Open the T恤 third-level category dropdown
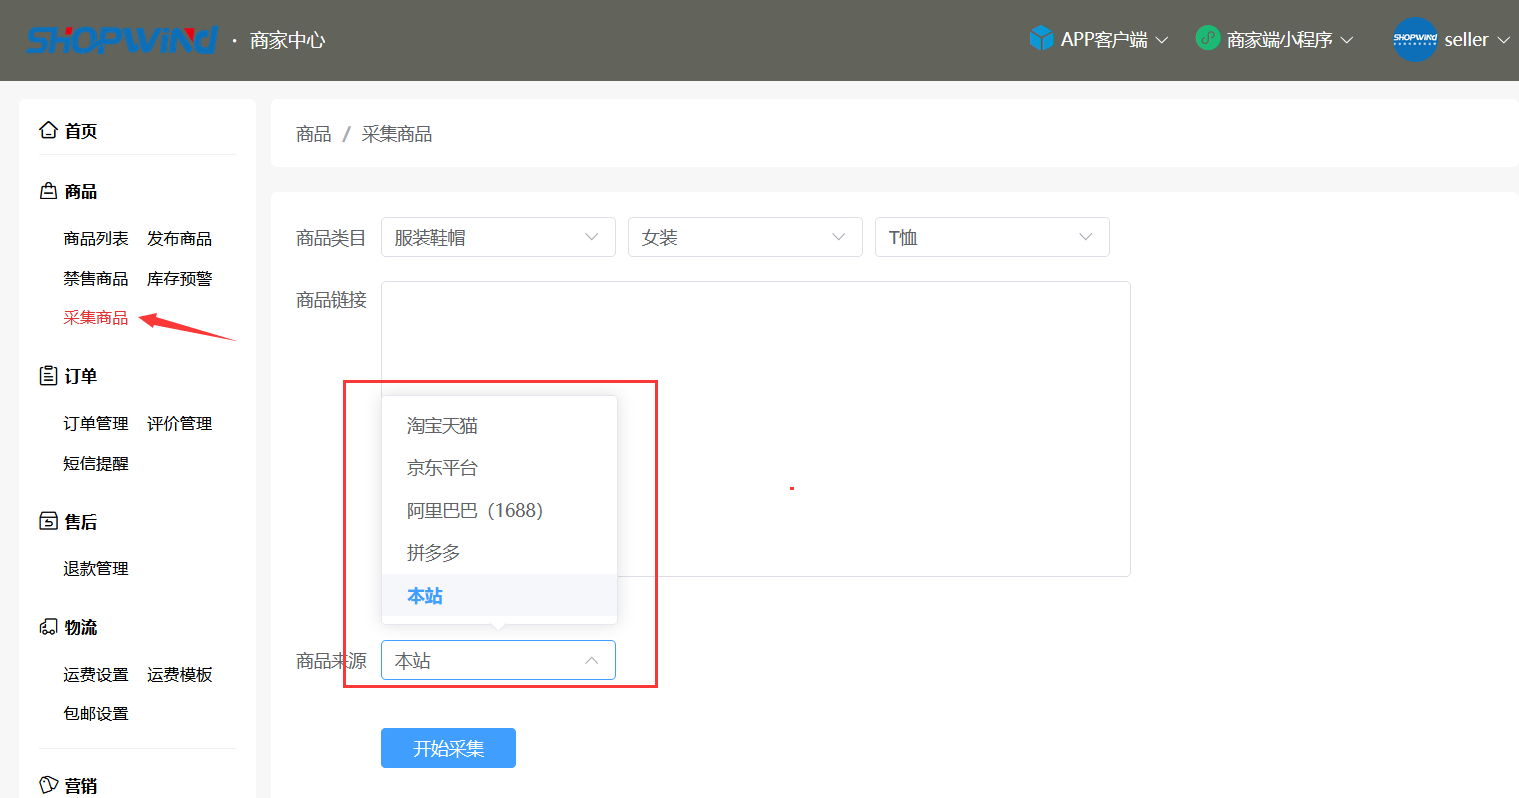Viewport: 1519px width, 798px height. (992, 237)
